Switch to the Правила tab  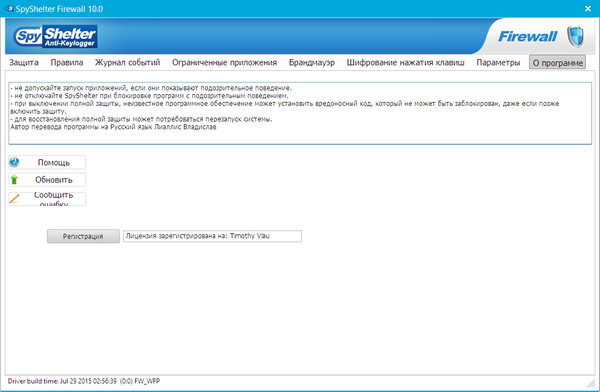[x=67, y=62]
